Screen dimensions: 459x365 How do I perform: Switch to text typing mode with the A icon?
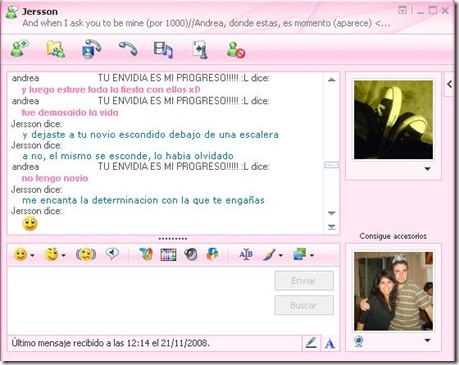[330, 343]
